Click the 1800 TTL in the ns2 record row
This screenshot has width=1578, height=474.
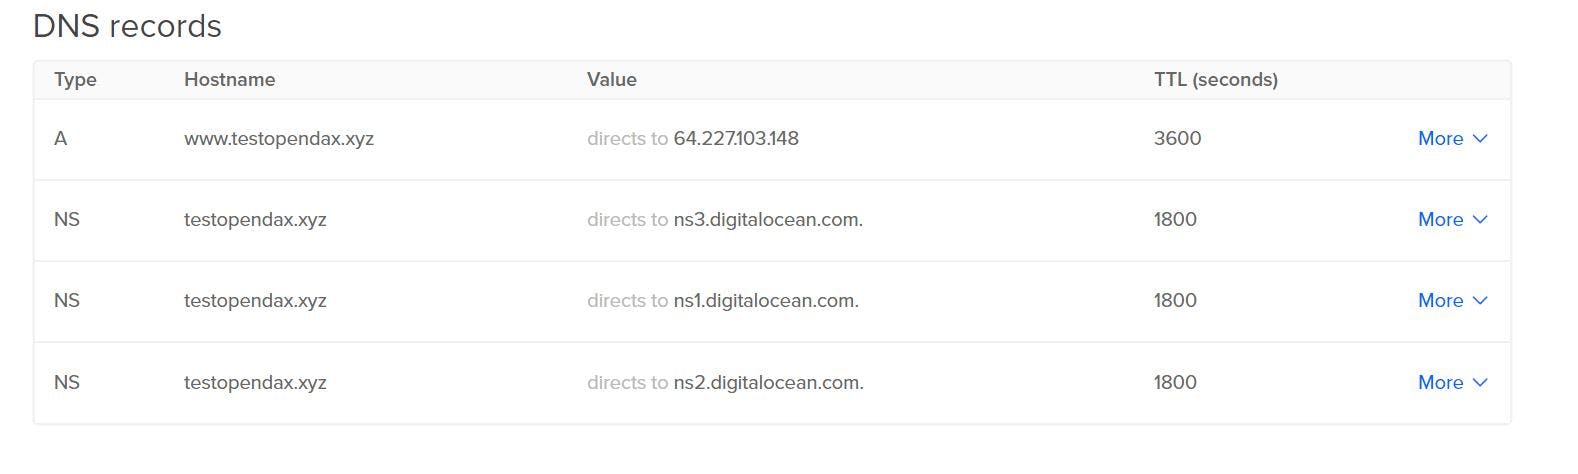point(1175,383)
